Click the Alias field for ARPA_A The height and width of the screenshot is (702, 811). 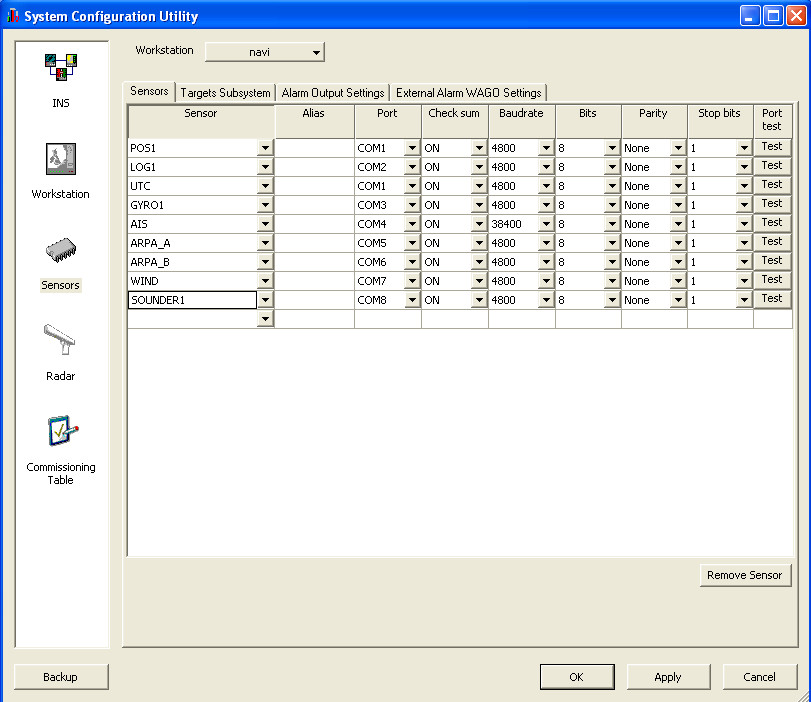coord(314,243)
